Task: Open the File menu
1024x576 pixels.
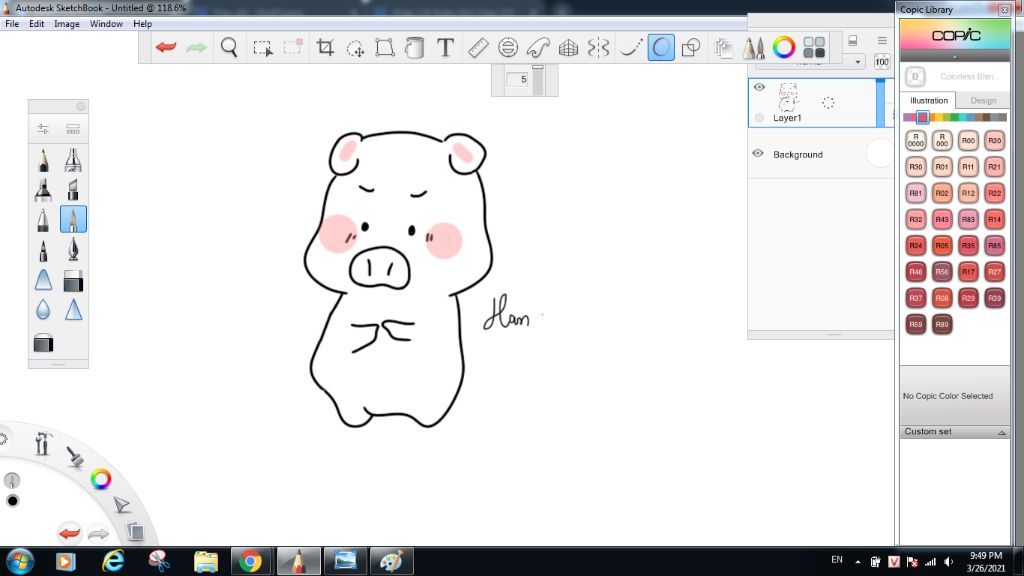Action: [12, 24]
